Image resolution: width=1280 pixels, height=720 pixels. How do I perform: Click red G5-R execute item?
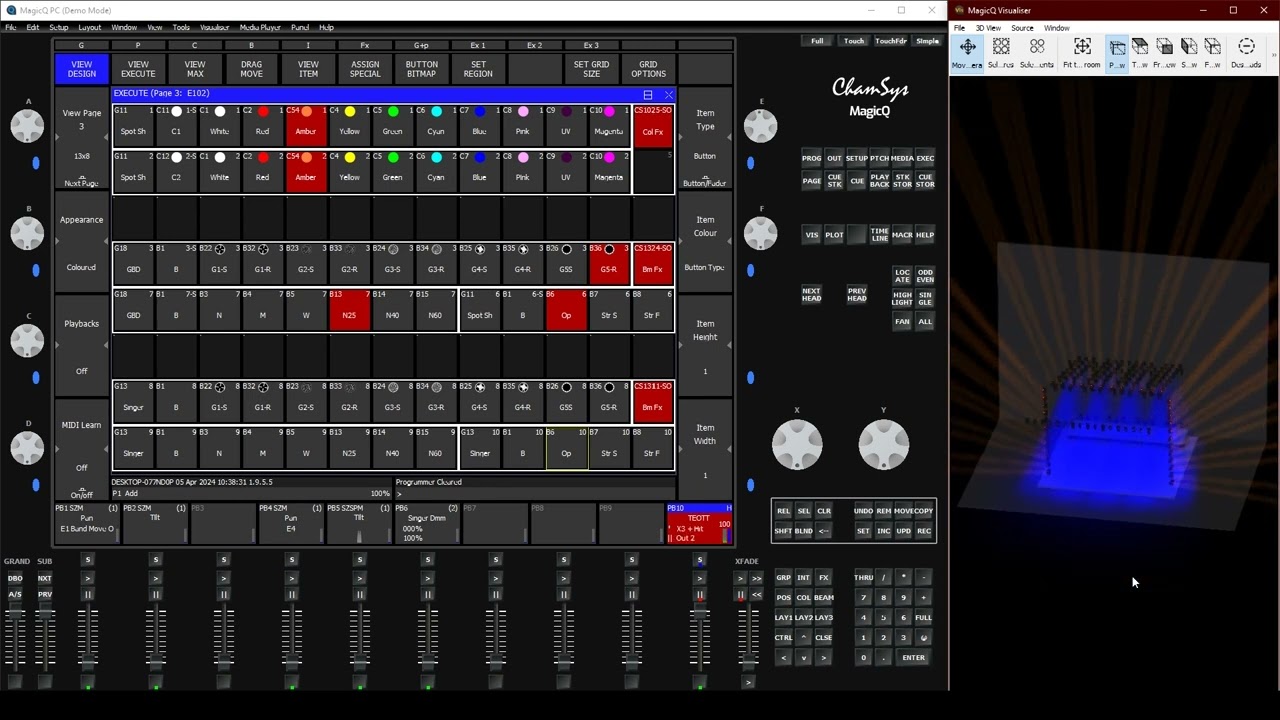click(x=609, y=263)
